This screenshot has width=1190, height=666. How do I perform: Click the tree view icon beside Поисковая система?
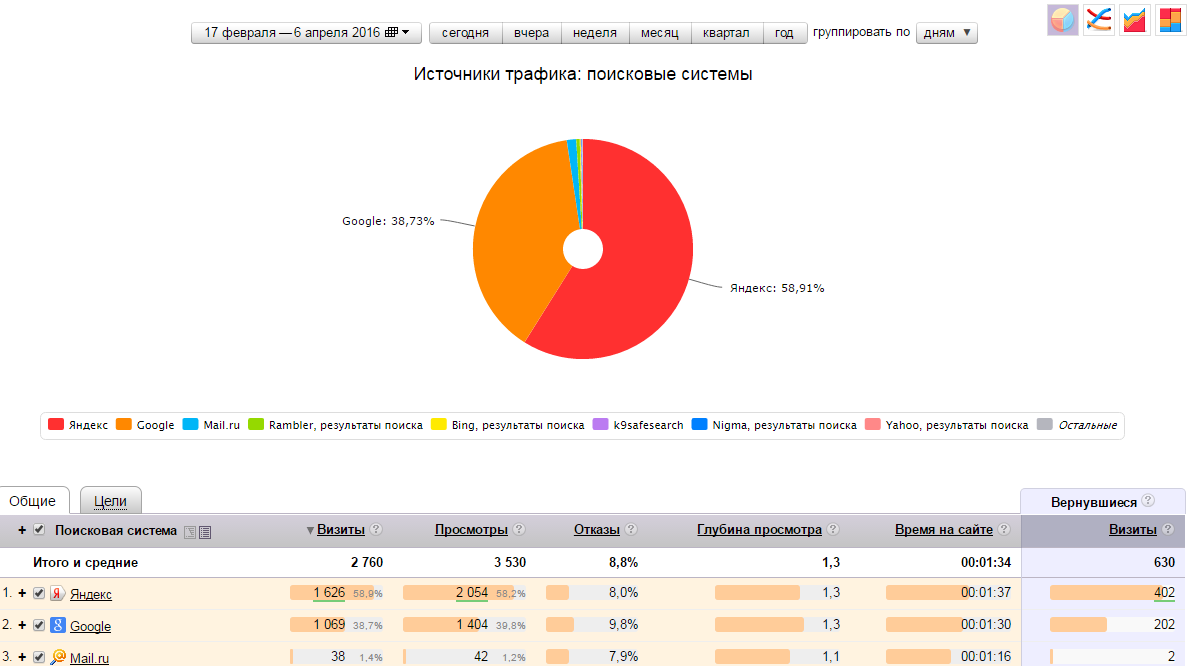[190, 531]
